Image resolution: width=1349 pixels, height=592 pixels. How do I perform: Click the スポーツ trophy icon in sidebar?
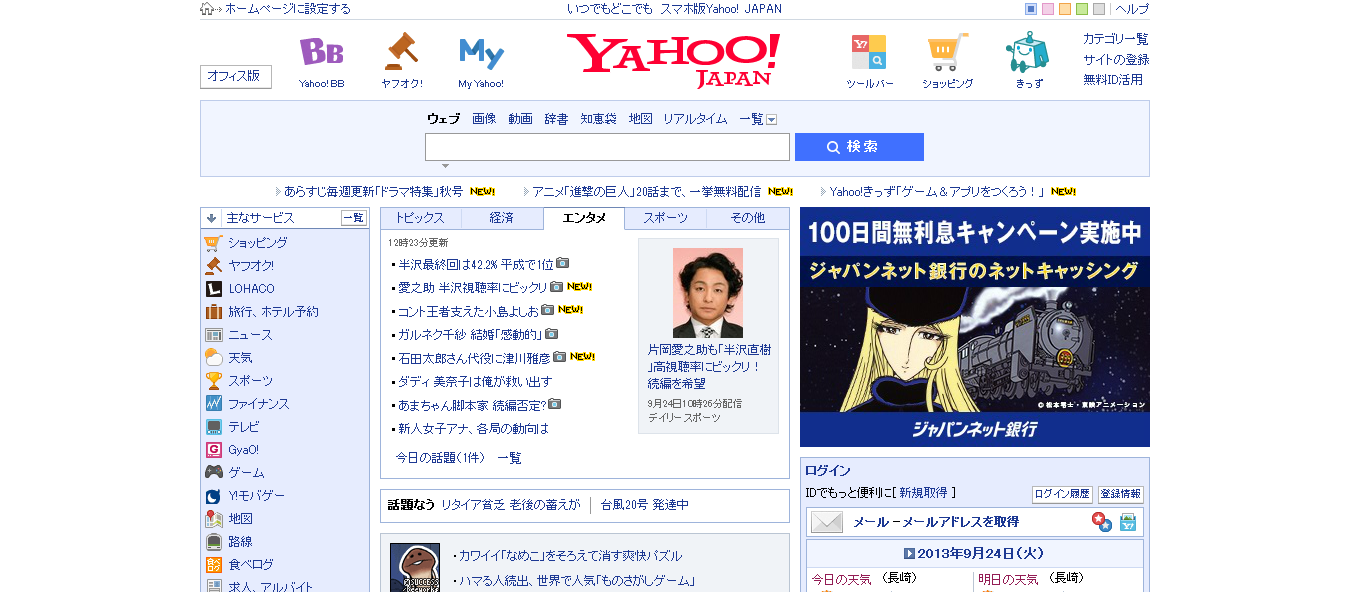[213, 381]
